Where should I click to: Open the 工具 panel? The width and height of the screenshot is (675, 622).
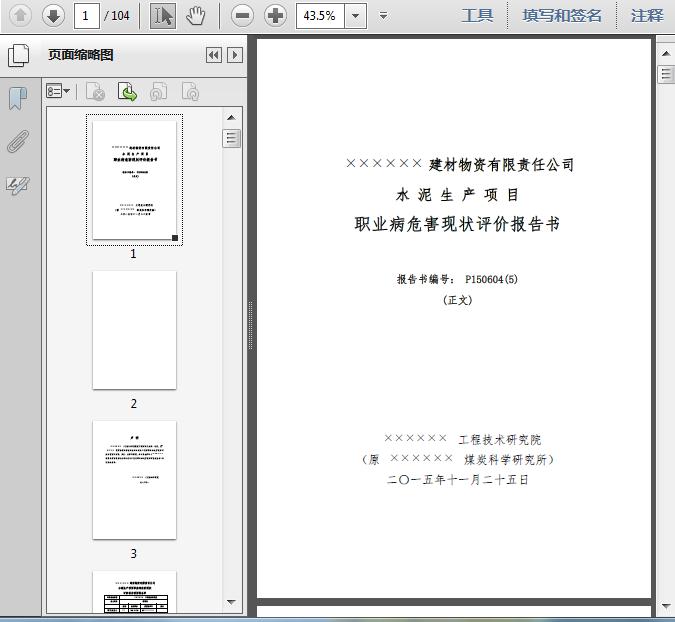point(477,16)
